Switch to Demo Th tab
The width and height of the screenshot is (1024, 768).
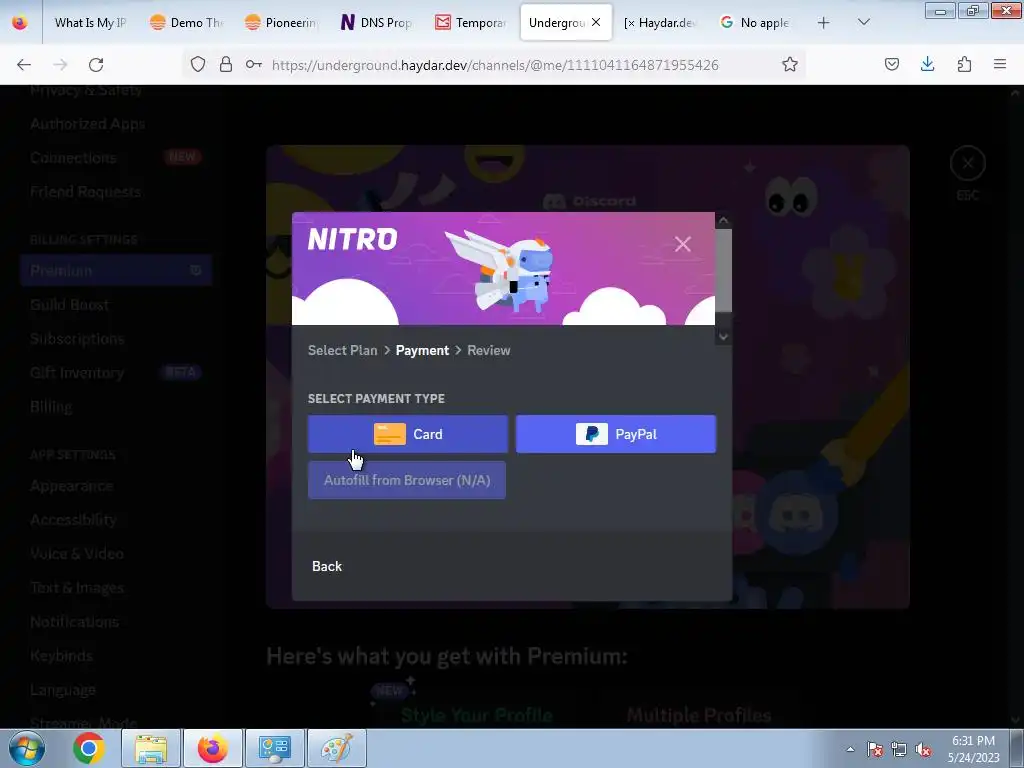[185, 23]
